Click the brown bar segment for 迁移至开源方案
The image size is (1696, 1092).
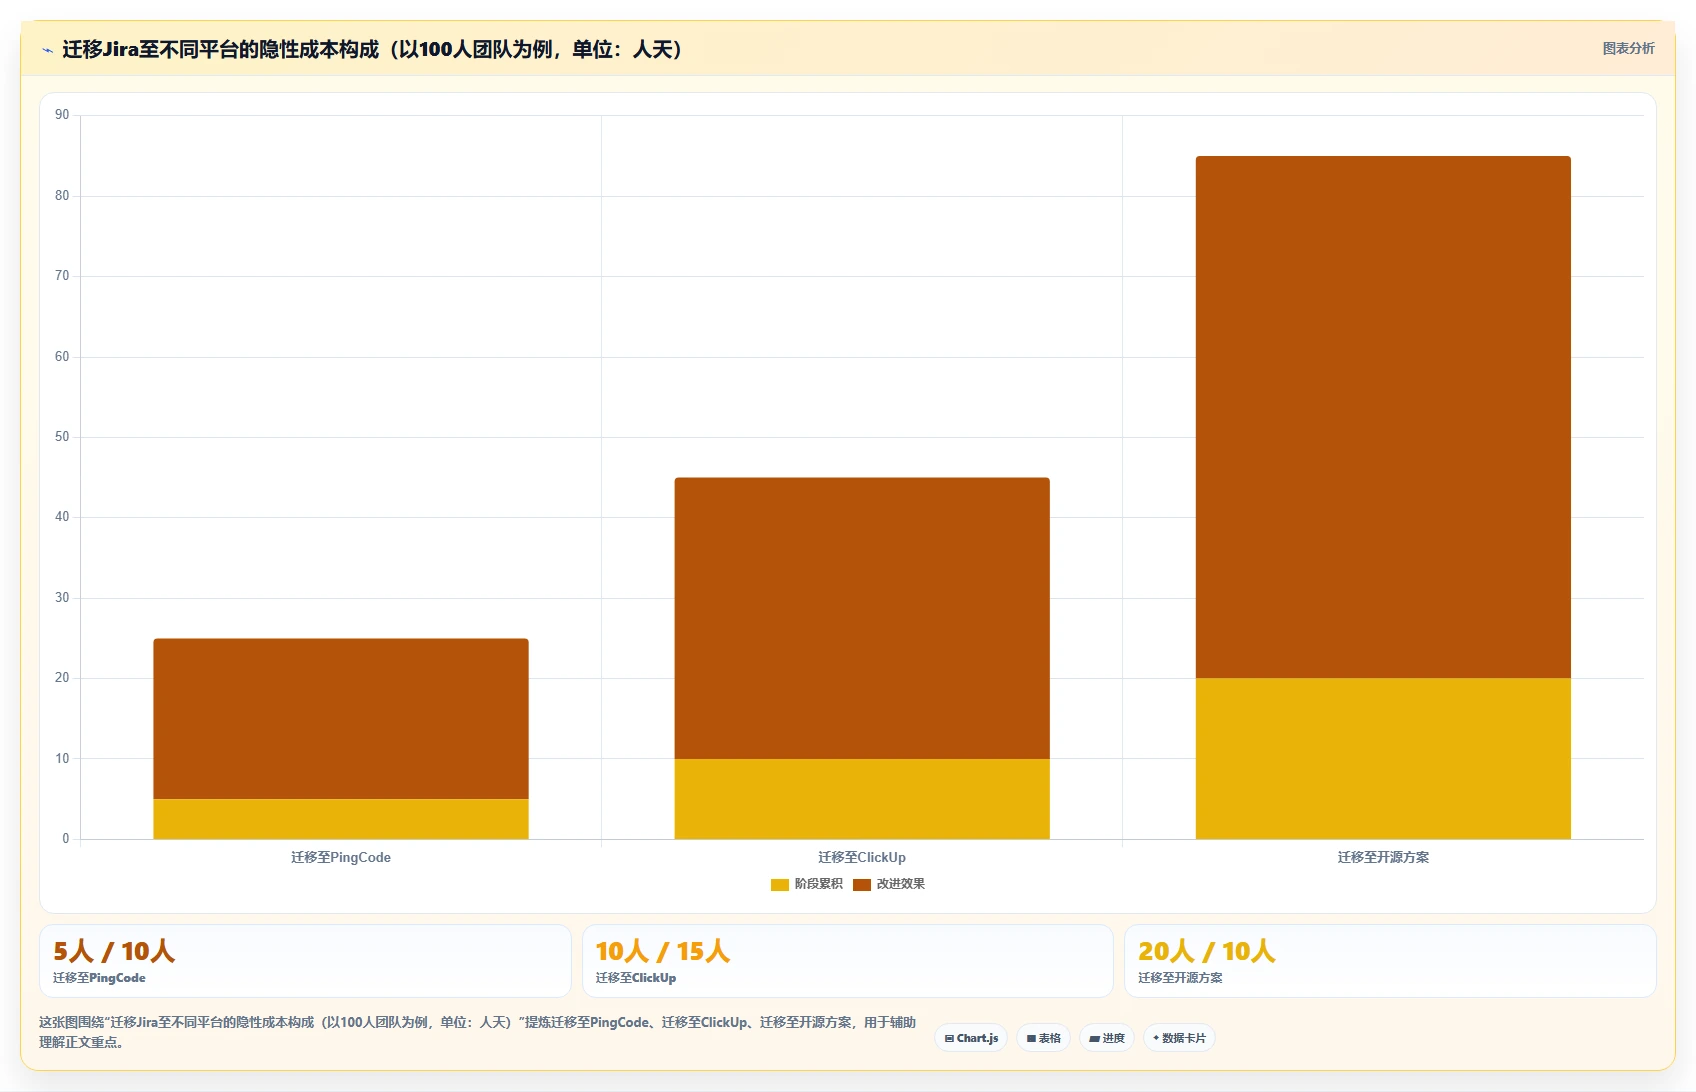coord(1383,417)
